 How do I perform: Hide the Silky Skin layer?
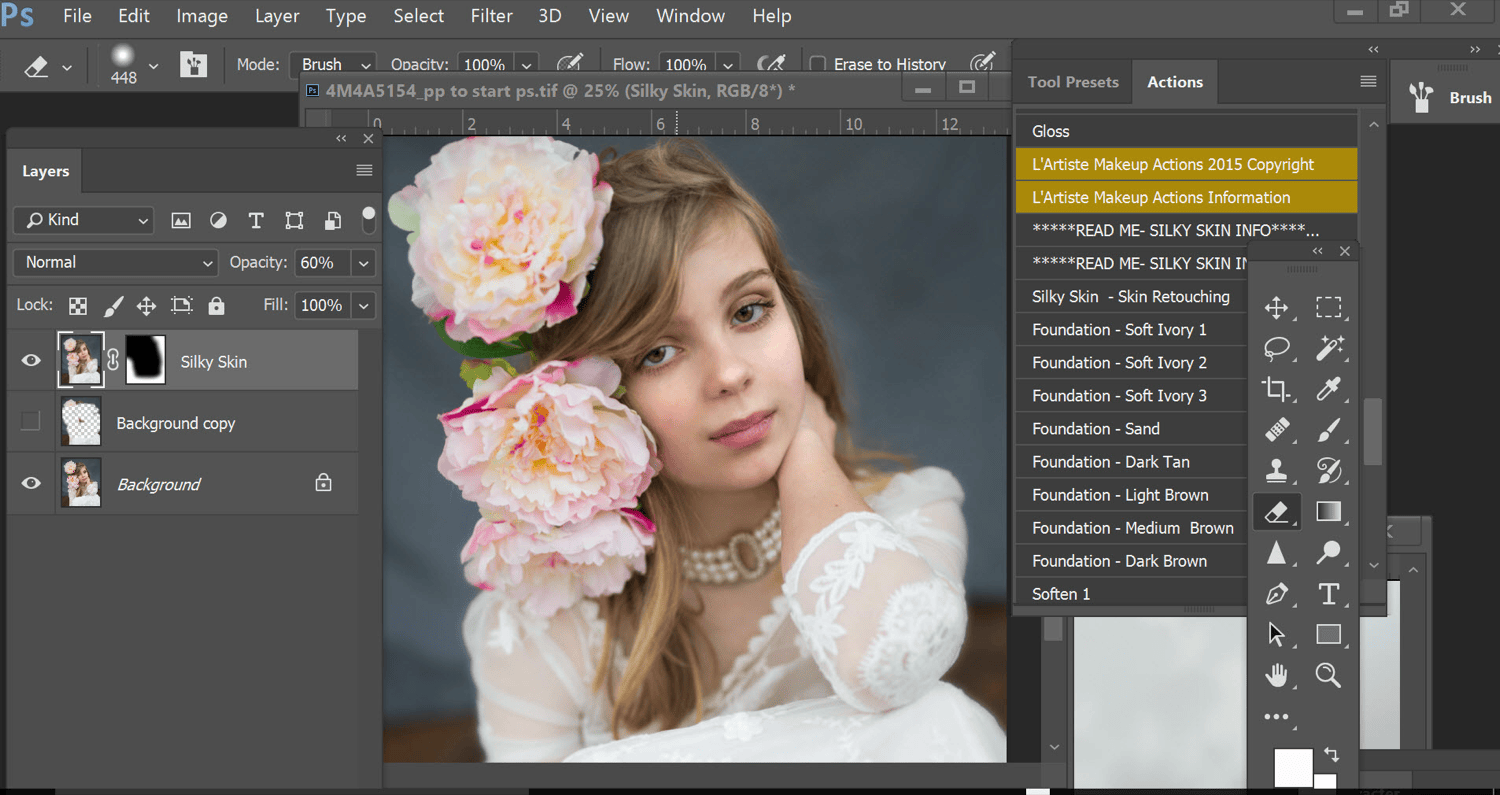coord(31,360)
